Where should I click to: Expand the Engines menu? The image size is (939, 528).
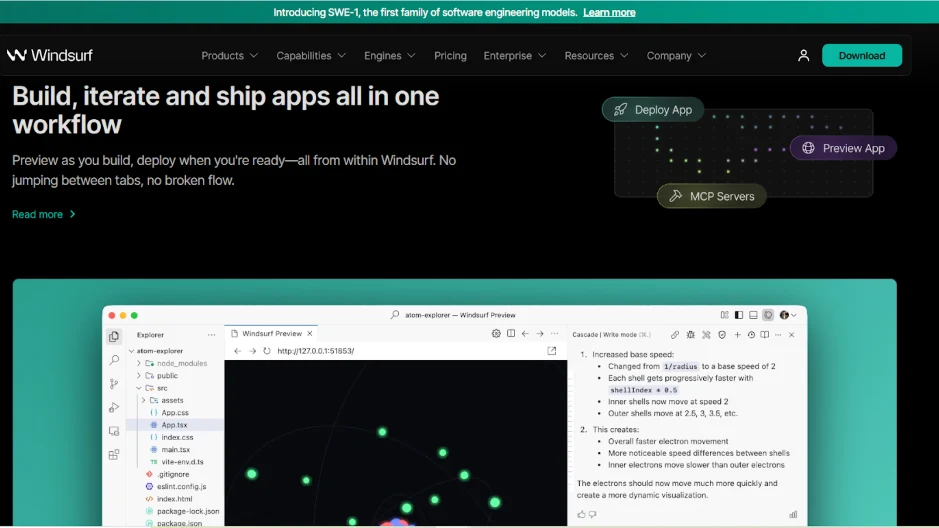coord(389,56)
